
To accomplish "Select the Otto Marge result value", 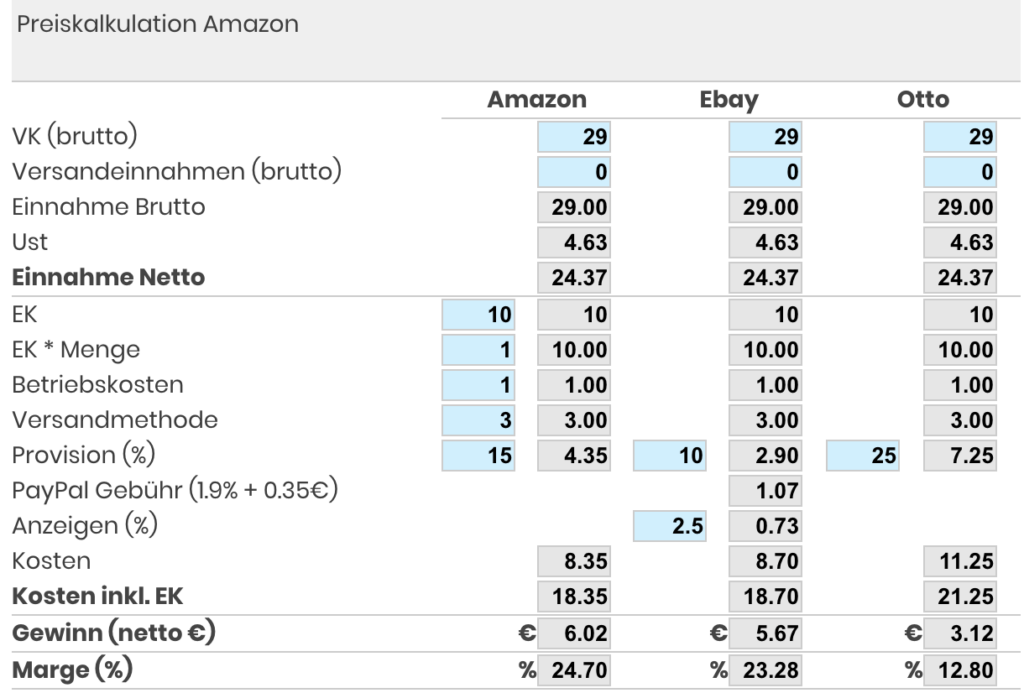I will click(960, 671).
